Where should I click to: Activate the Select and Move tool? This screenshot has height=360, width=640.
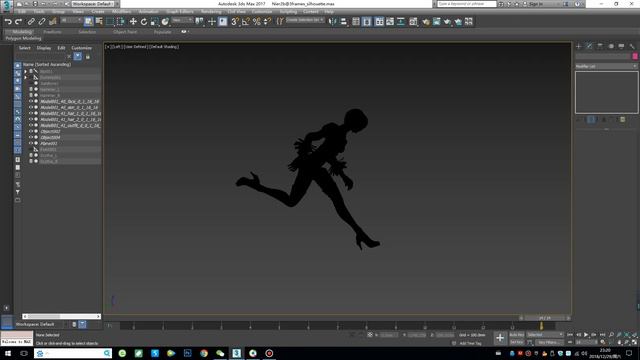point(133,22)
